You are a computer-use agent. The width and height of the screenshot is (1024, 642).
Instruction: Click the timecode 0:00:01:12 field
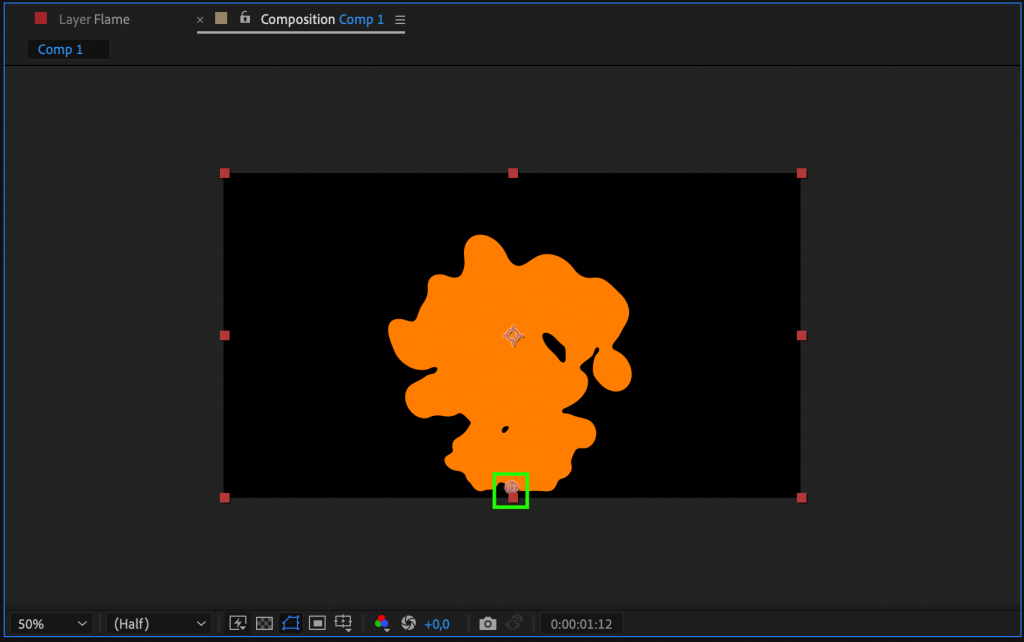click(581, 623)
